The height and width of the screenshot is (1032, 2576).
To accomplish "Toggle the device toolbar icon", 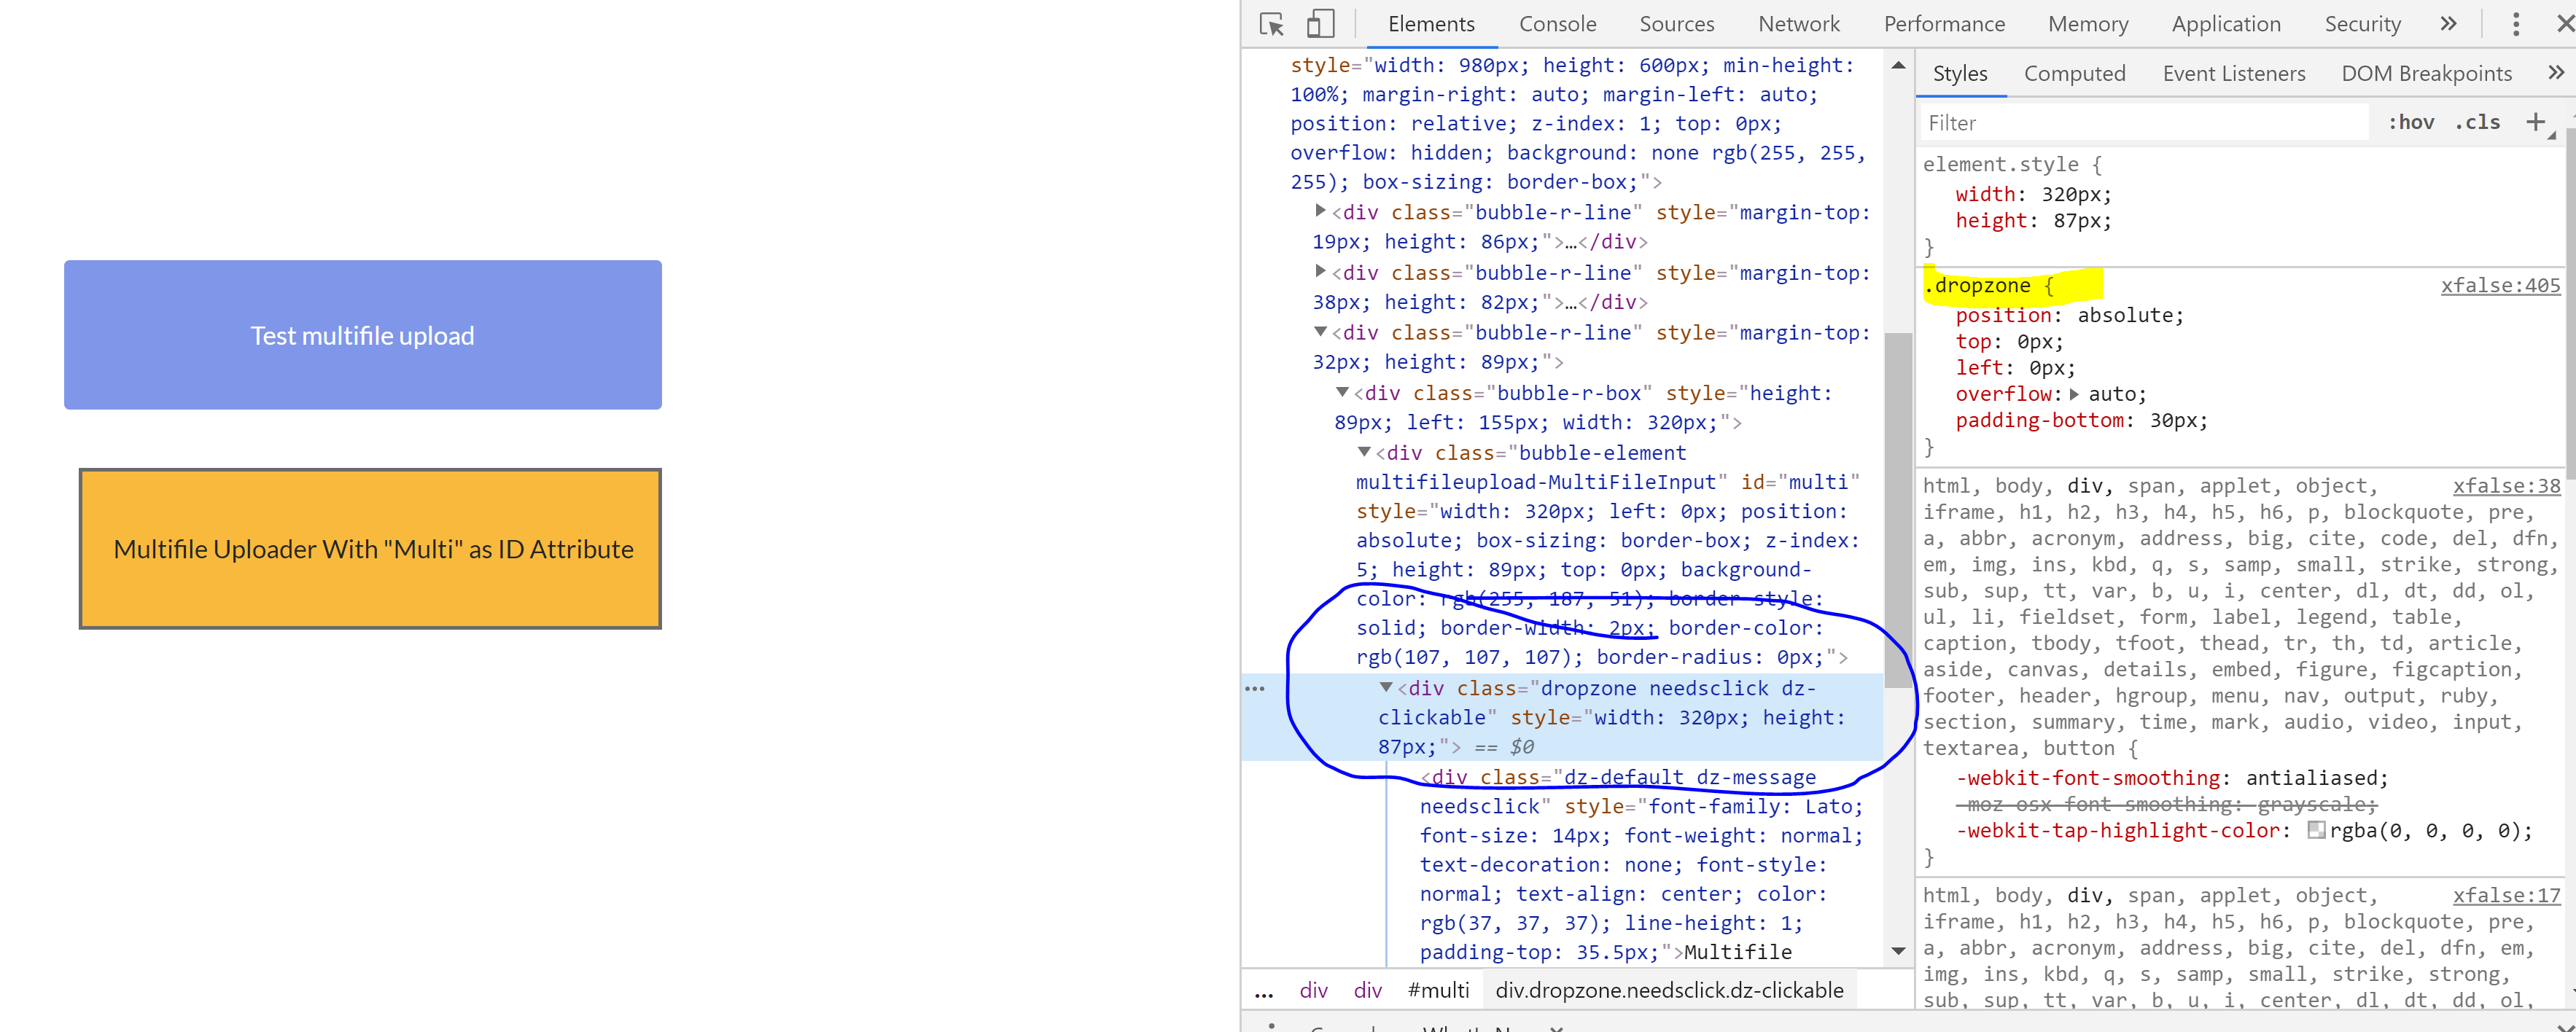I will tap(1320, 24).
